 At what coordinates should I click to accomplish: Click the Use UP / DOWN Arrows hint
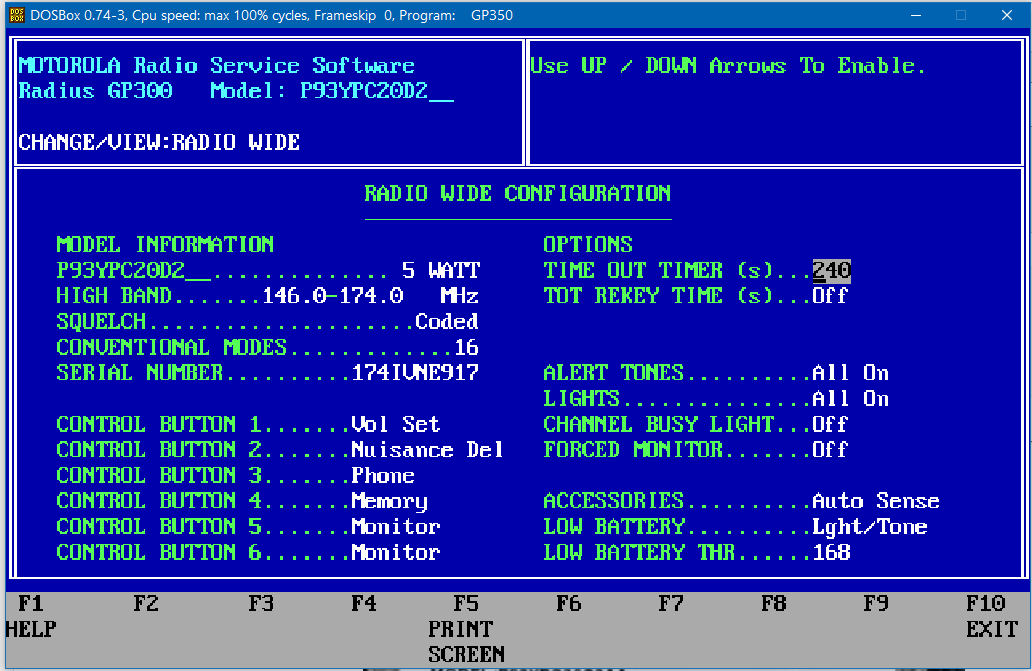click(x=728, y=65)
